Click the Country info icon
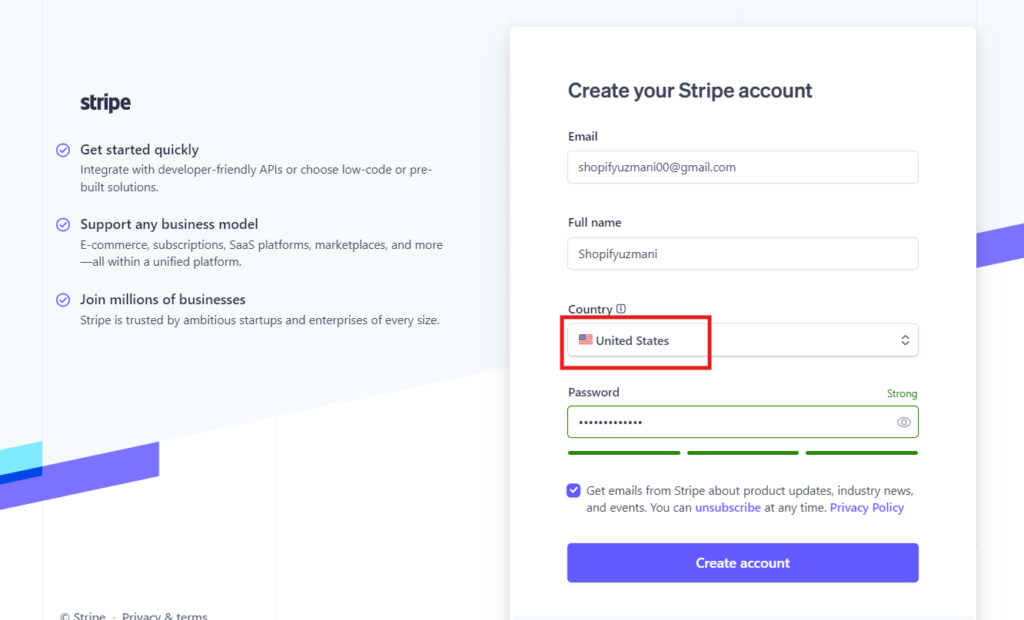 click(x=621, y=309)
